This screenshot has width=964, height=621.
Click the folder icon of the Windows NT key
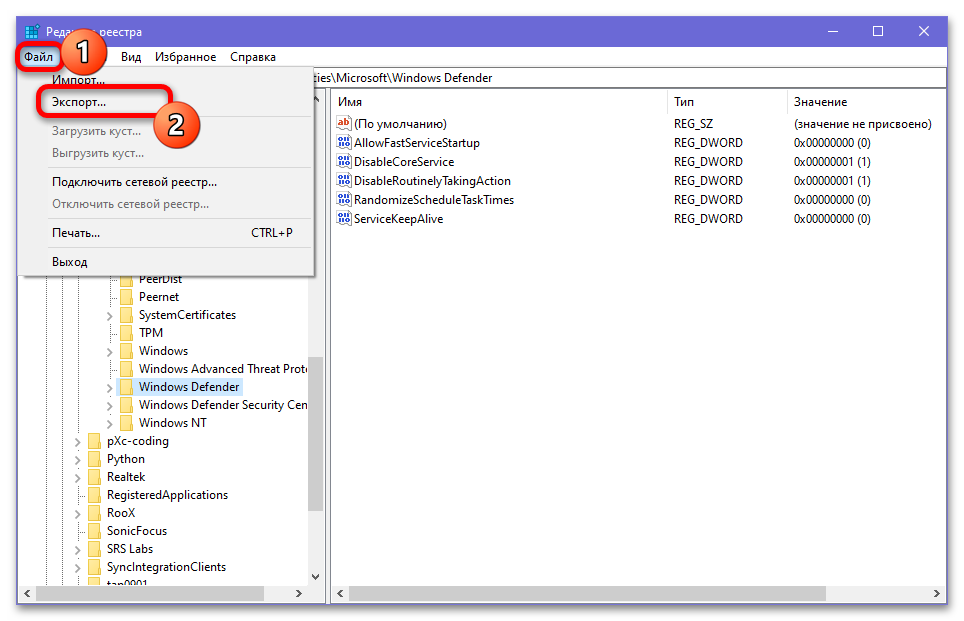127,423
